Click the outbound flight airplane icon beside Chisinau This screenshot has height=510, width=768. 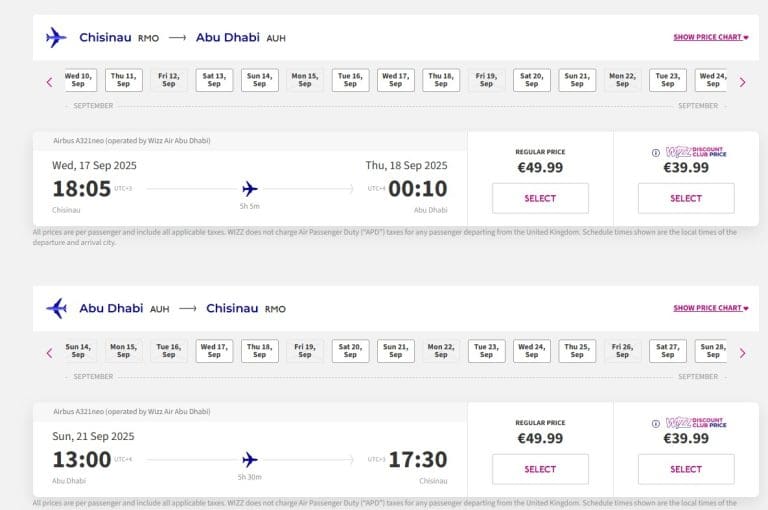point(56,37)
